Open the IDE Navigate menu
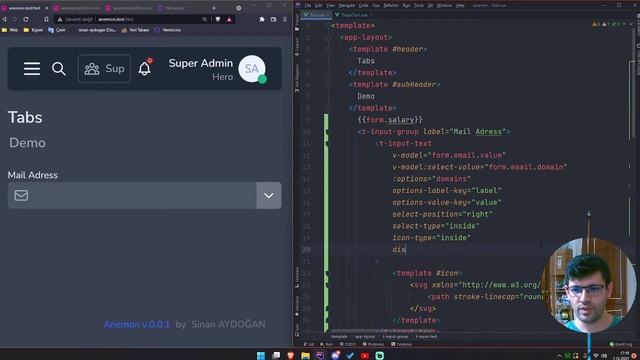 tap(347, 5)
